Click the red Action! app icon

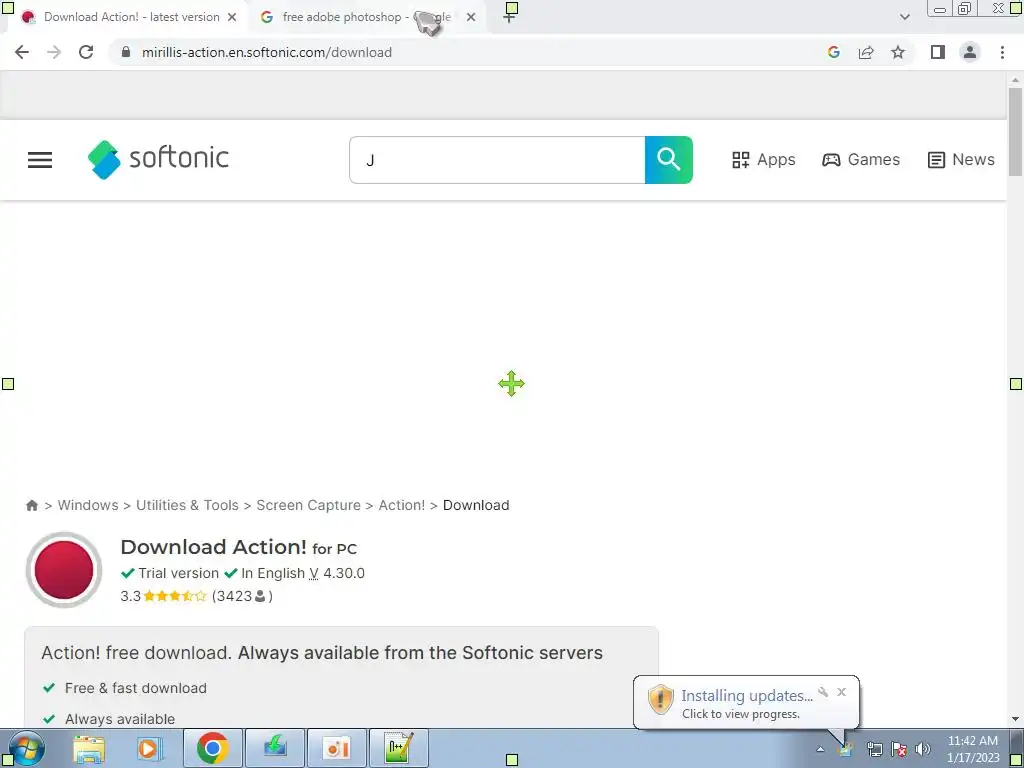64,569
